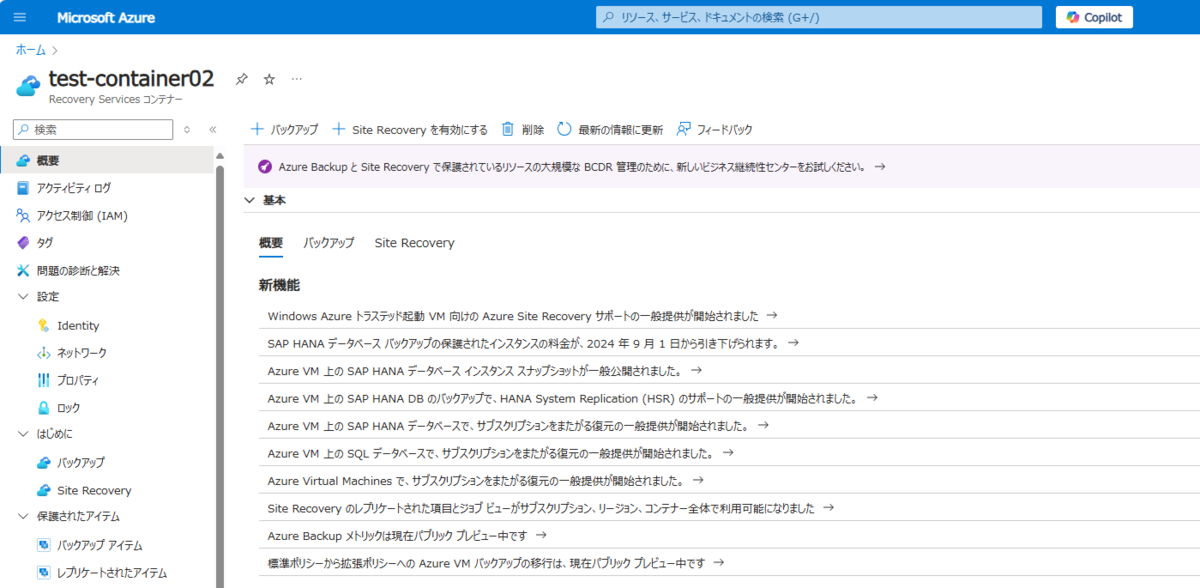
Task: Pin test-container02 with the pin icon
Action: pos(241,79)
